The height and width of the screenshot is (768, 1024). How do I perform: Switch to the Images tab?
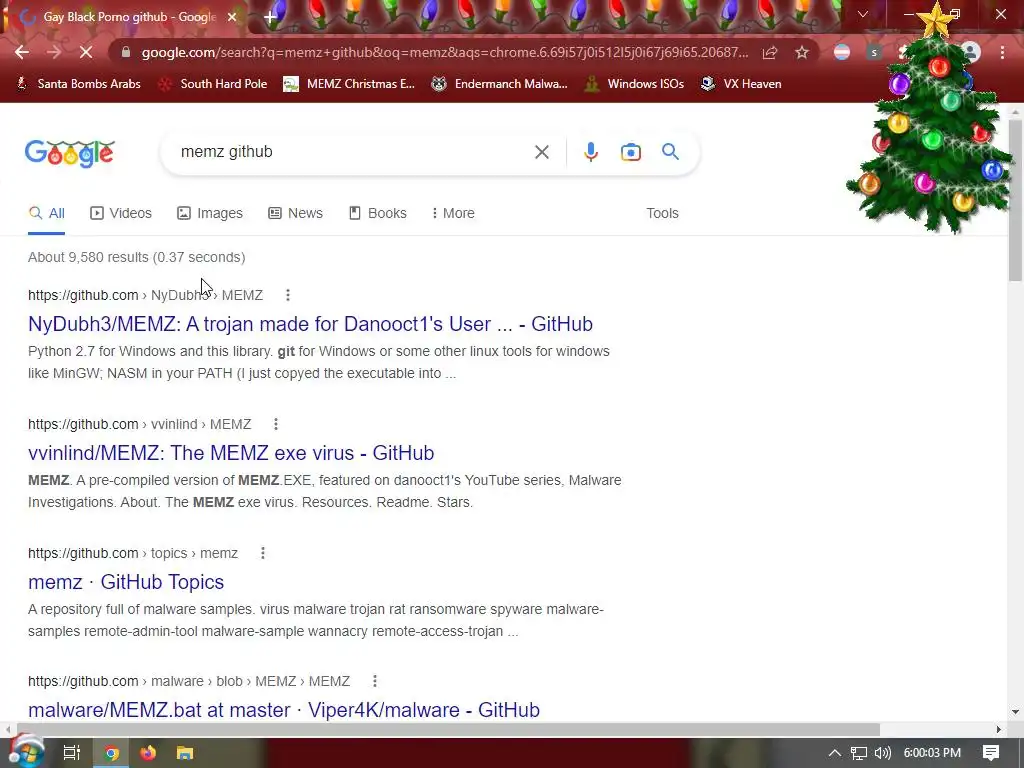[x=210, y=214]
